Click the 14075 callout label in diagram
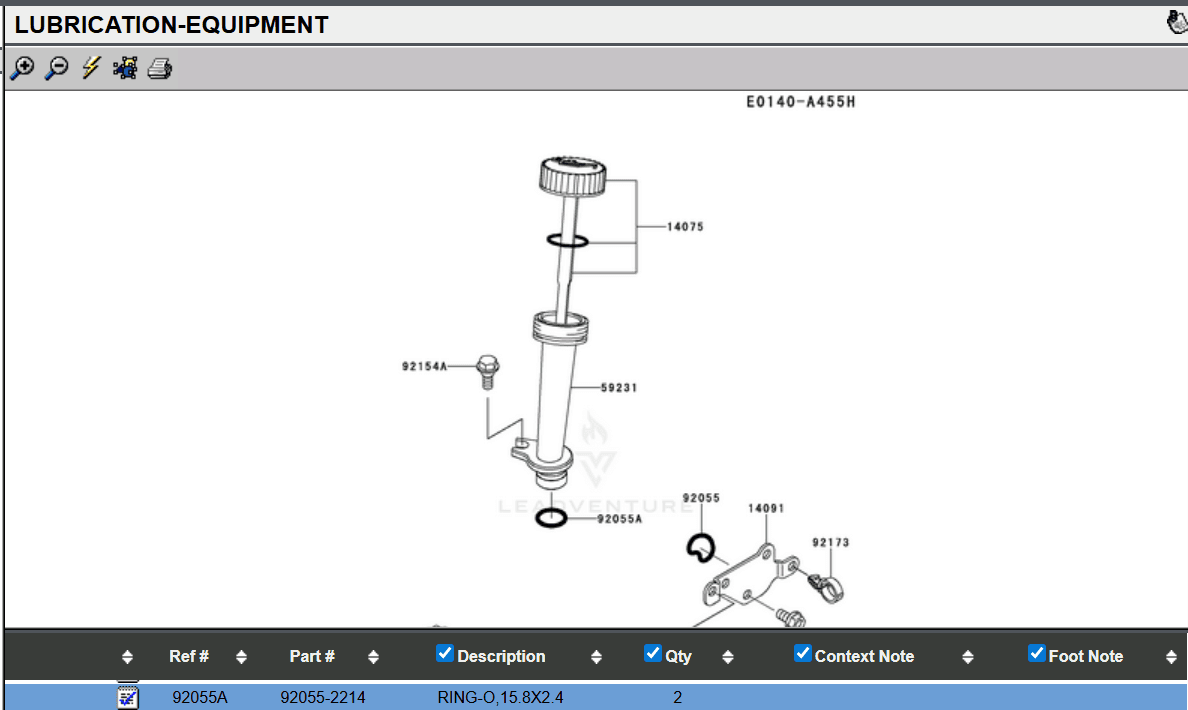 click(x=686, y=227)
